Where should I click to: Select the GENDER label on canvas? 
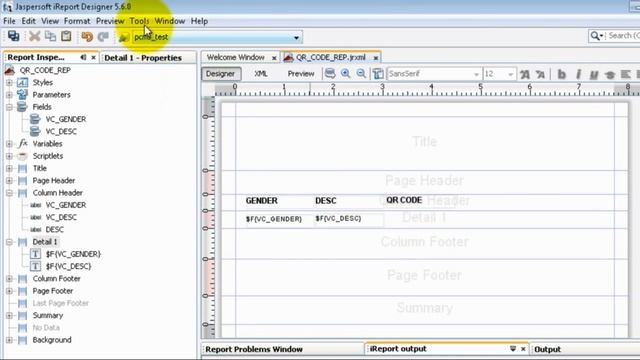coord(262,201)
